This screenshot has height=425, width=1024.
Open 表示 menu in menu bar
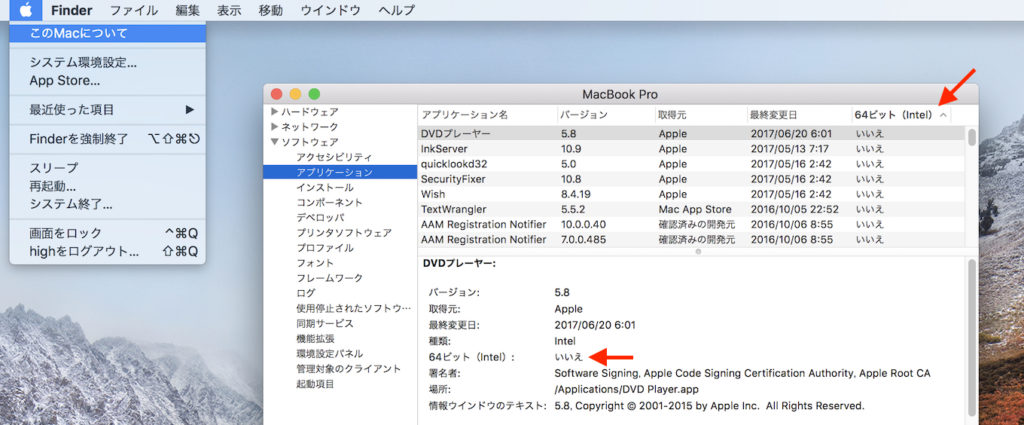pyautogui.click(x=229, y=10)
